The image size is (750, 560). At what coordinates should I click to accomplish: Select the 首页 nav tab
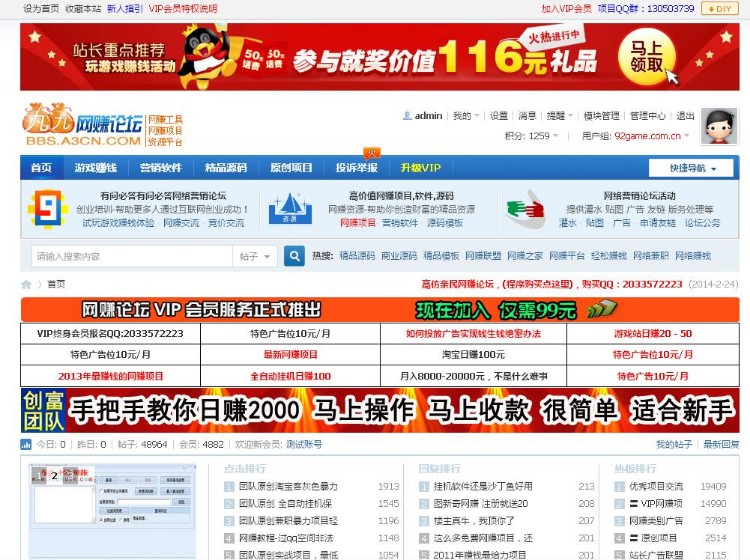(42, 167)
